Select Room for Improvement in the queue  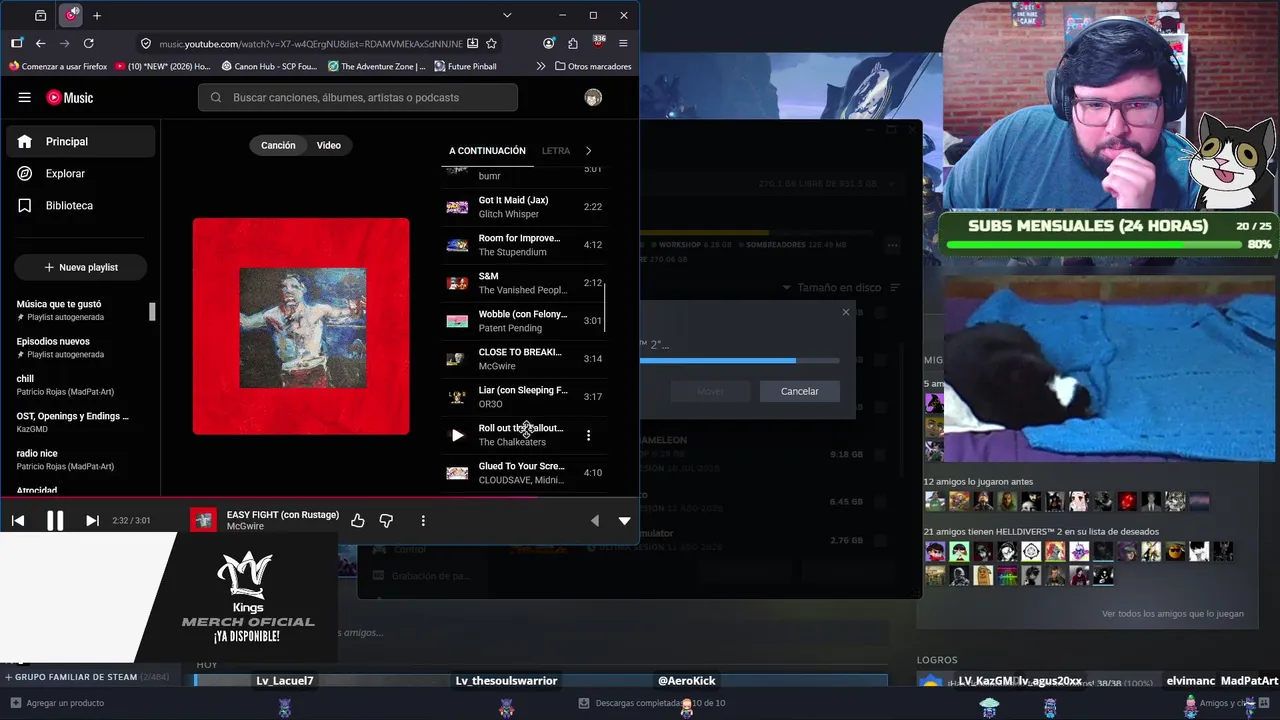coord(524,245)
